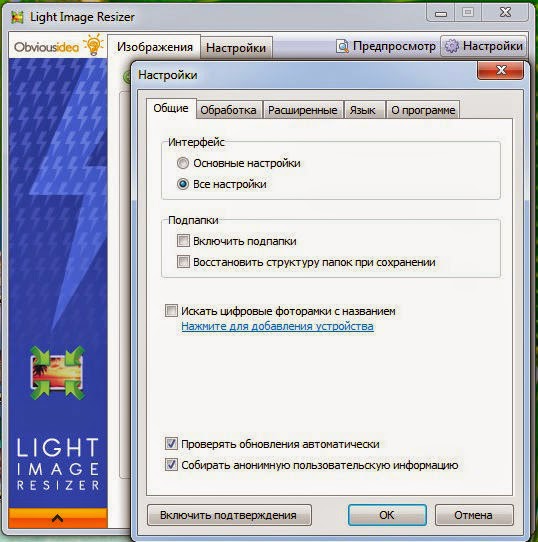Click the Включить подтверждения button
Screen dimensions: 538x542
(x=229, y=515)
